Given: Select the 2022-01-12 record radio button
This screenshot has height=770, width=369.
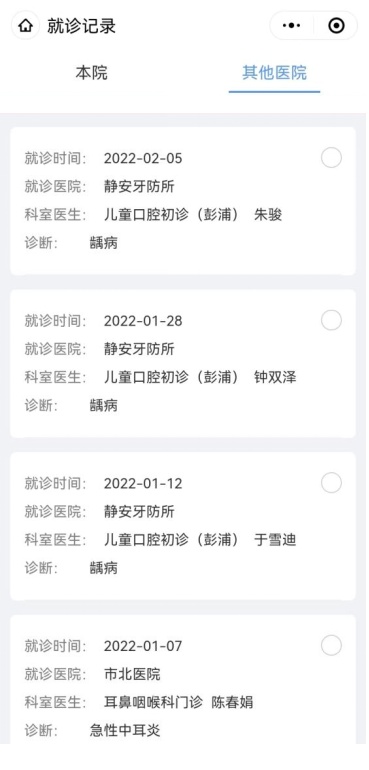Looking at the screenshot, I should click(331, 483).
